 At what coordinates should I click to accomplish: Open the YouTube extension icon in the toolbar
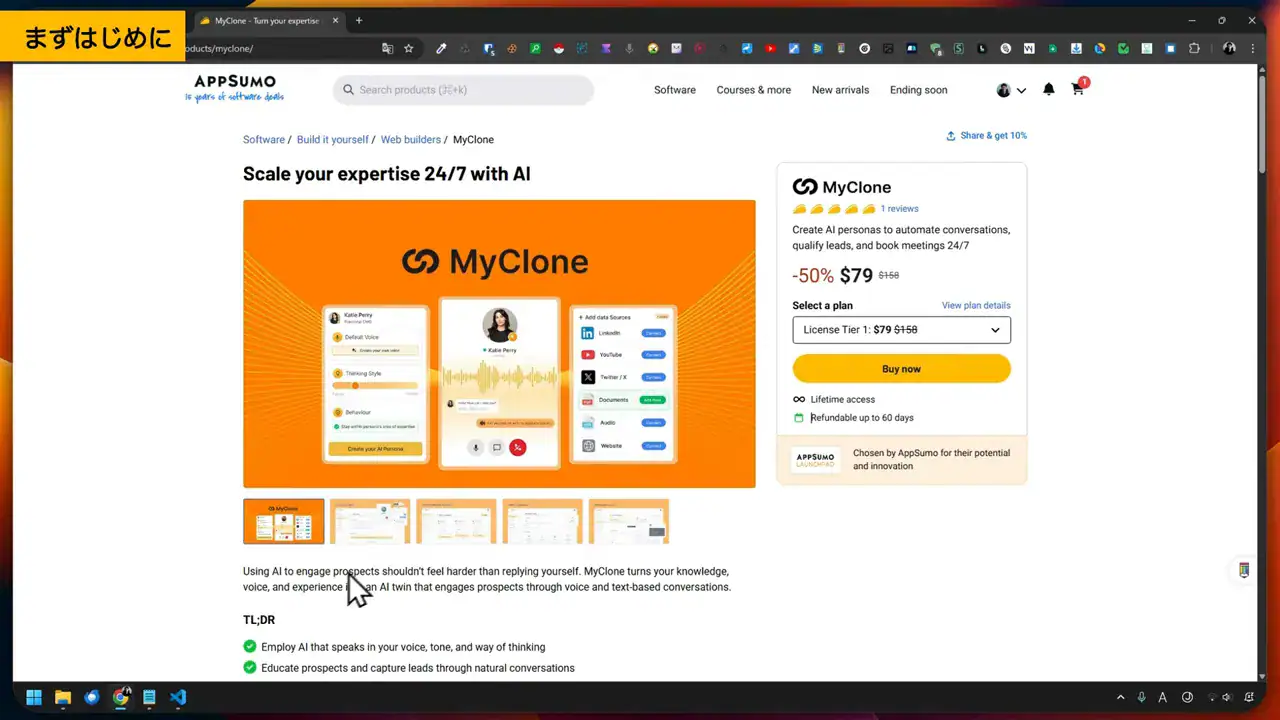769,48
